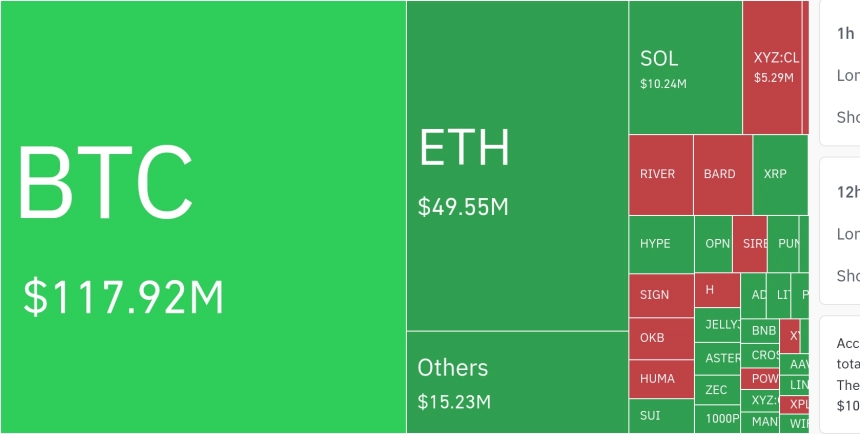
Task: Select the green XRP tile
Action: pyautogui.click(x=779, y=174)
